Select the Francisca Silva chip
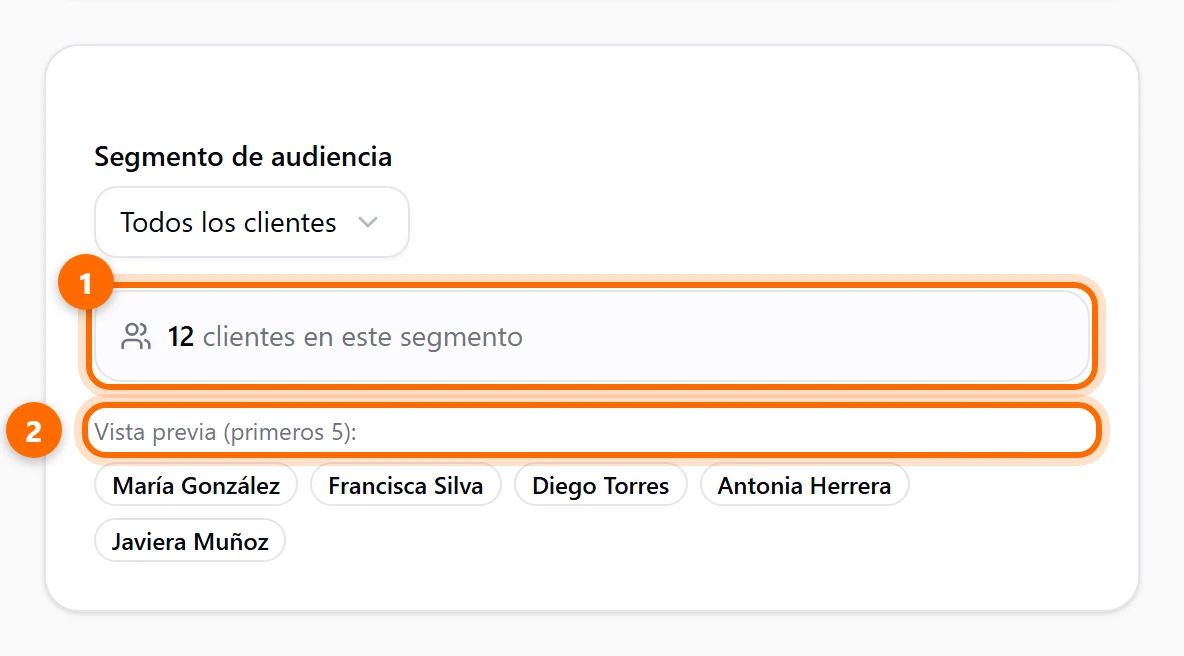This screenshot has width=1184, height=656. (405, 485)
